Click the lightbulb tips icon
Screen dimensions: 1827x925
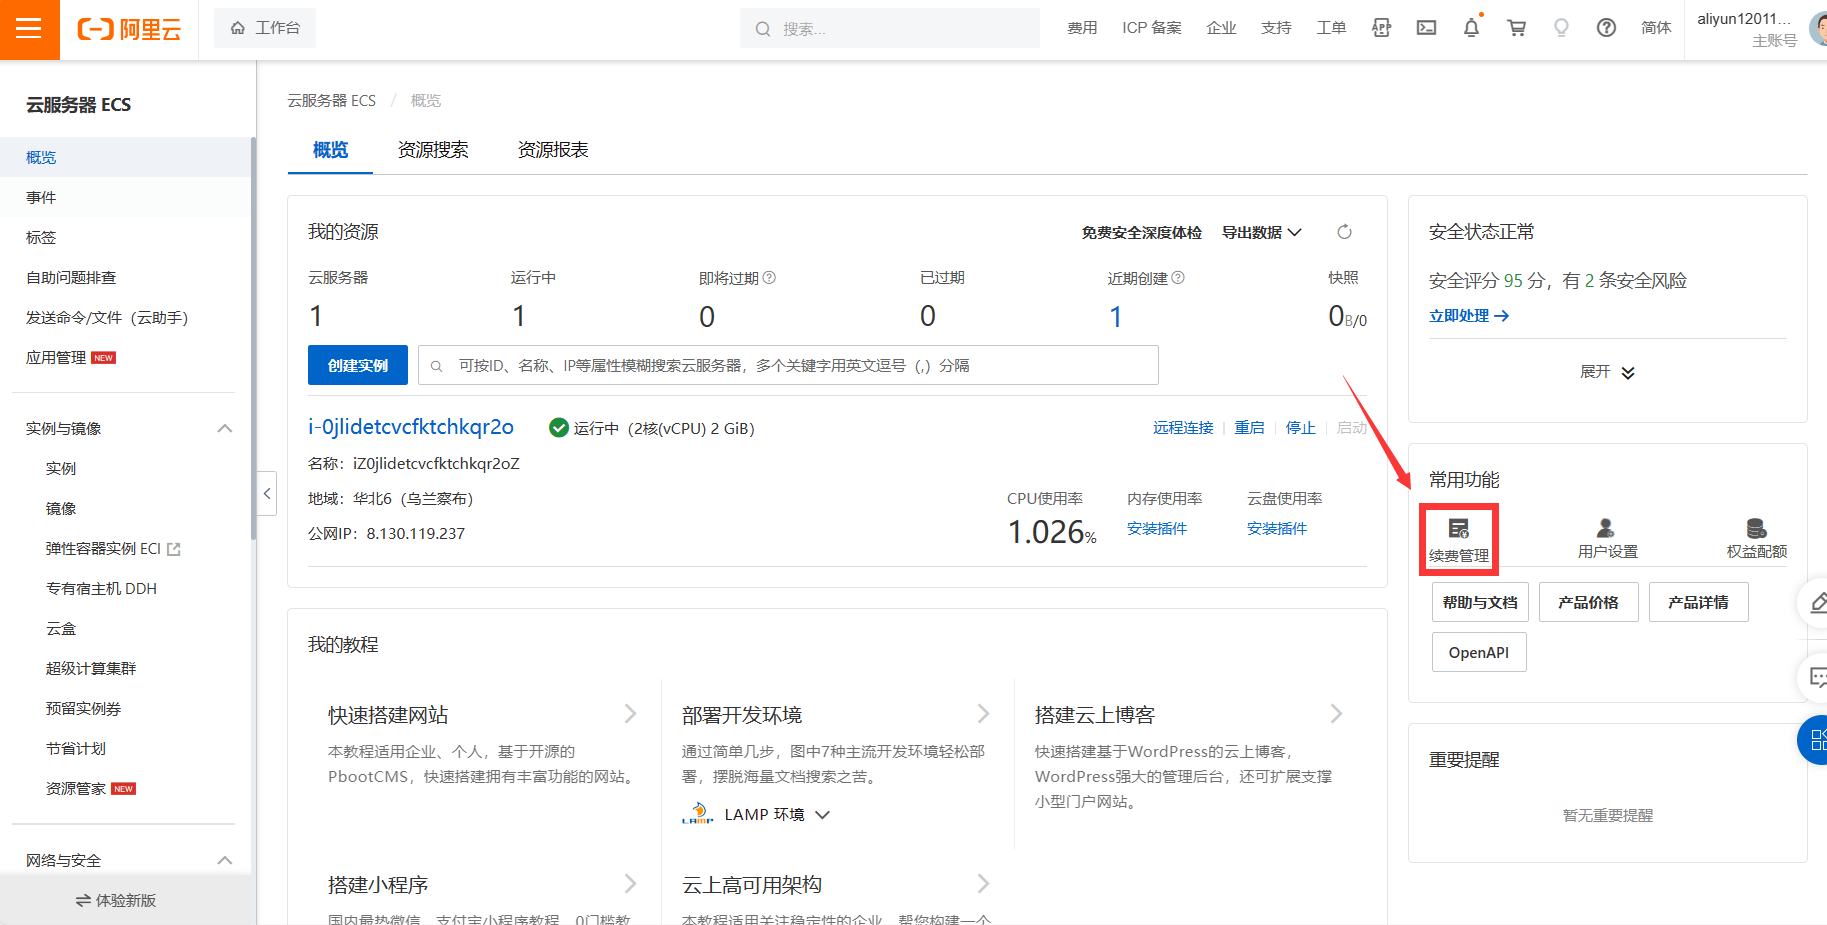pyautogui.click(x=1561, y=28)
